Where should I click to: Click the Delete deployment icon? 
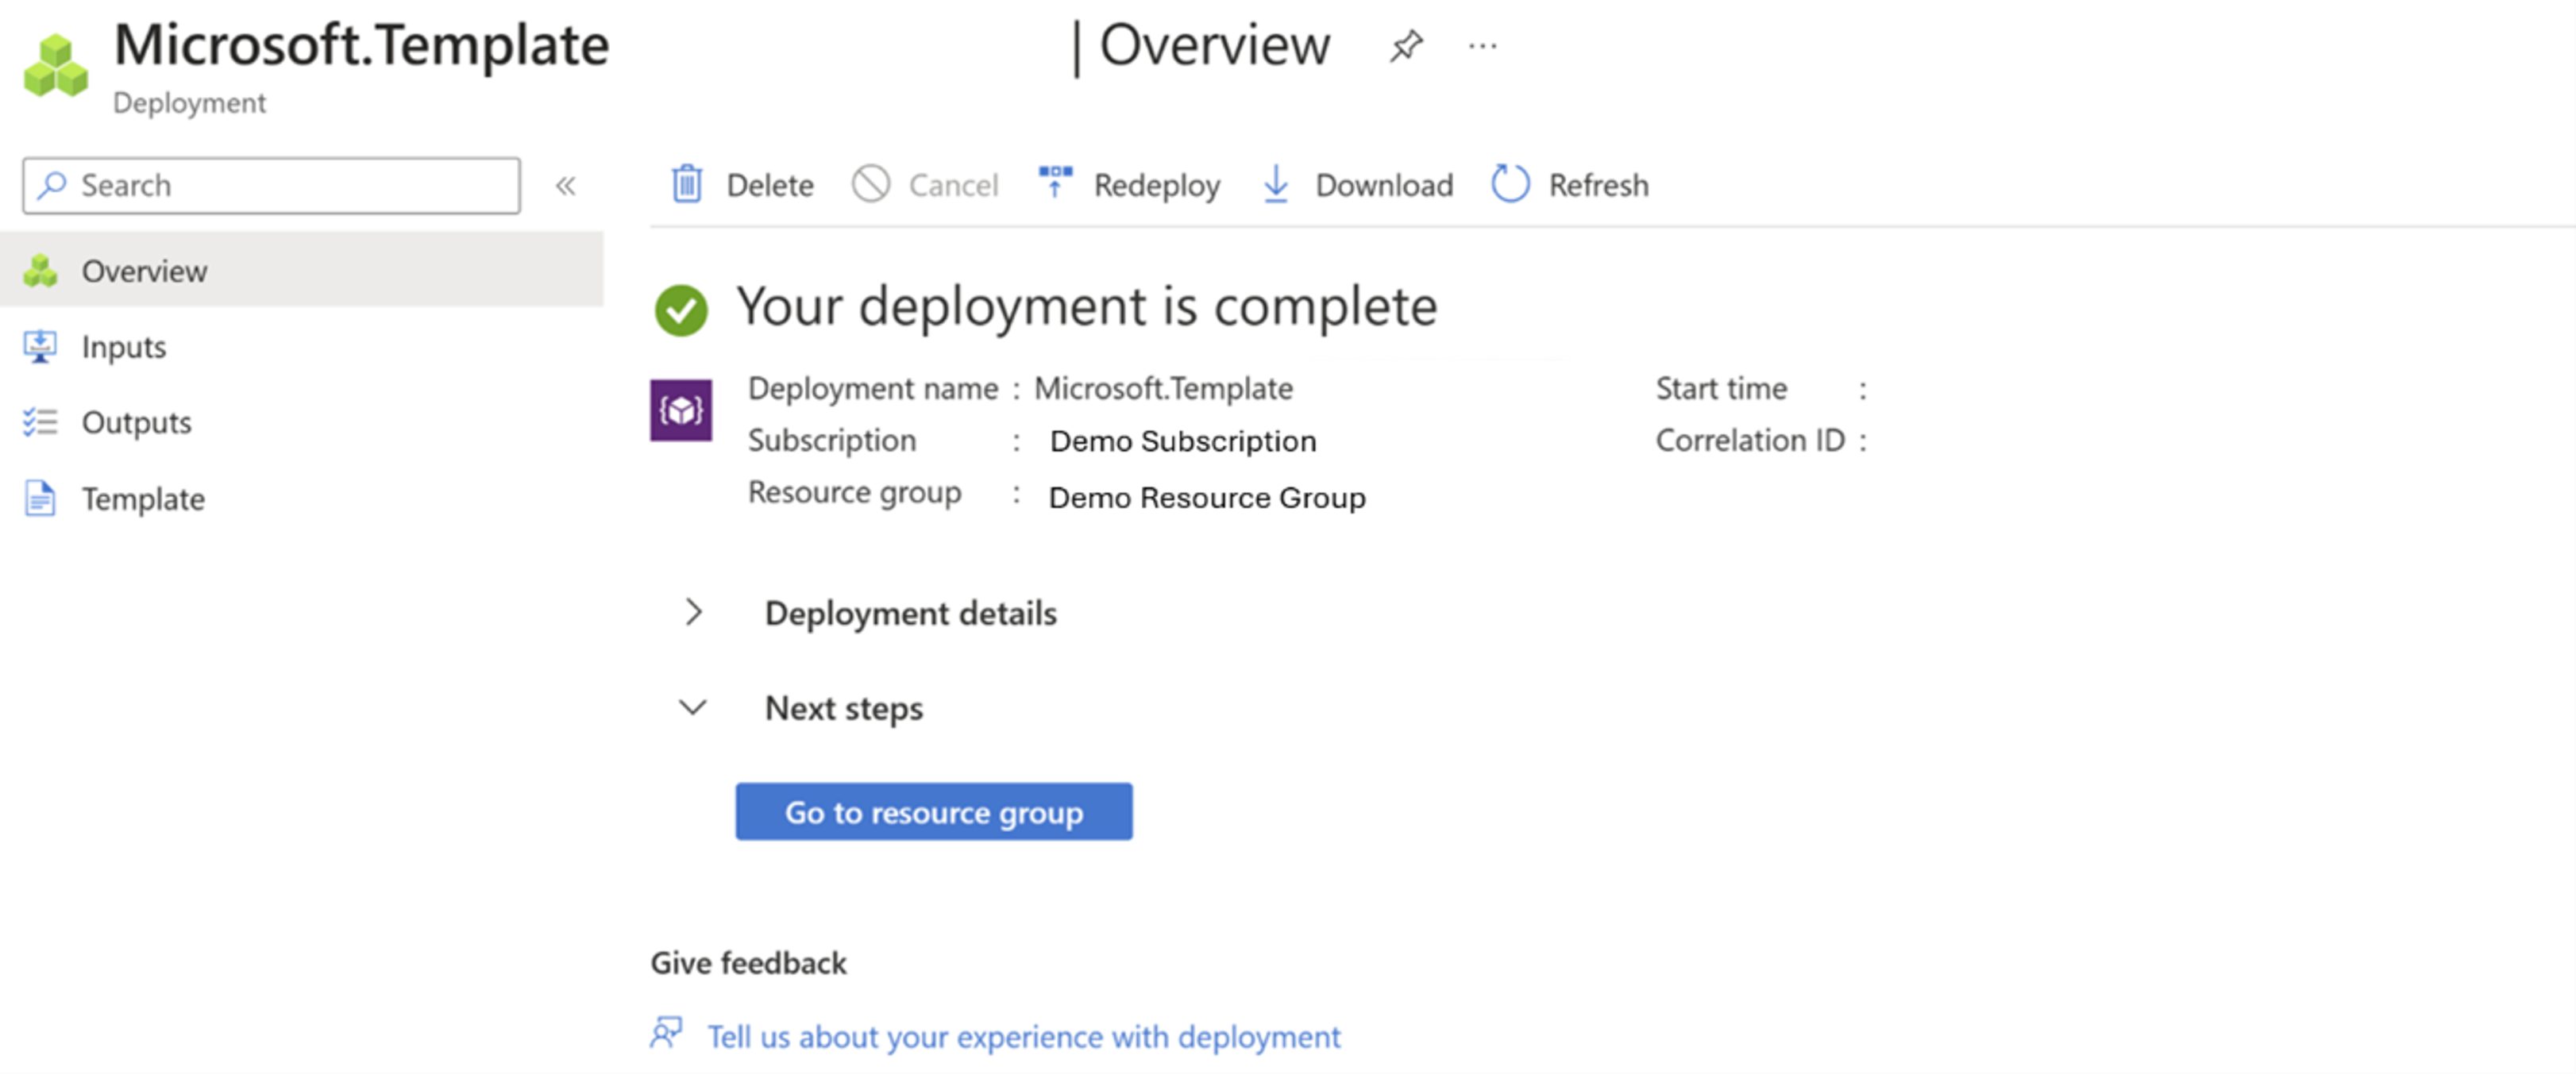[x=688, y=183]
